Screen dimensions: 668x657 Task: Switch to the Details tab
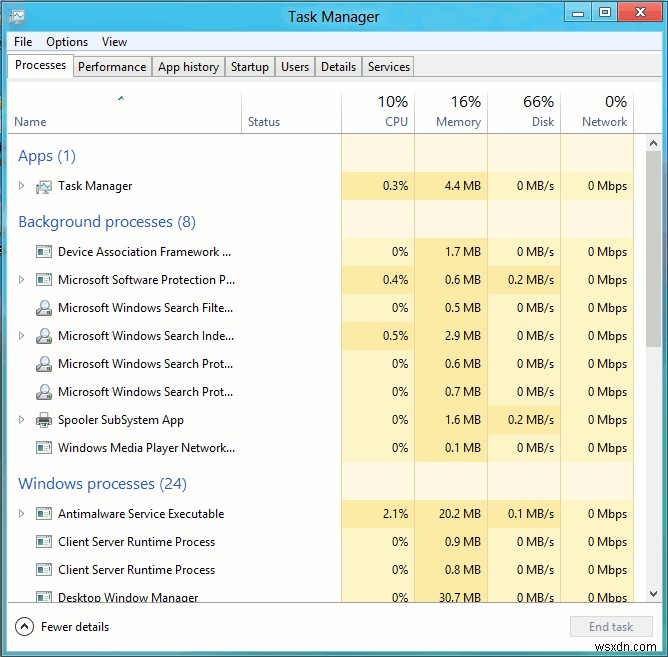point(338,67)
